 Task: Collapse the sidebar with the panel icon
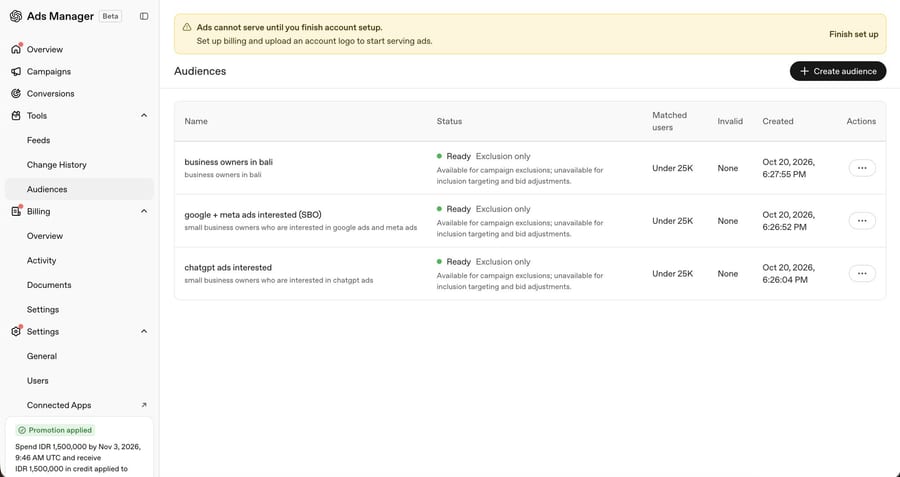pyautogui.click(x=144, y=16)
